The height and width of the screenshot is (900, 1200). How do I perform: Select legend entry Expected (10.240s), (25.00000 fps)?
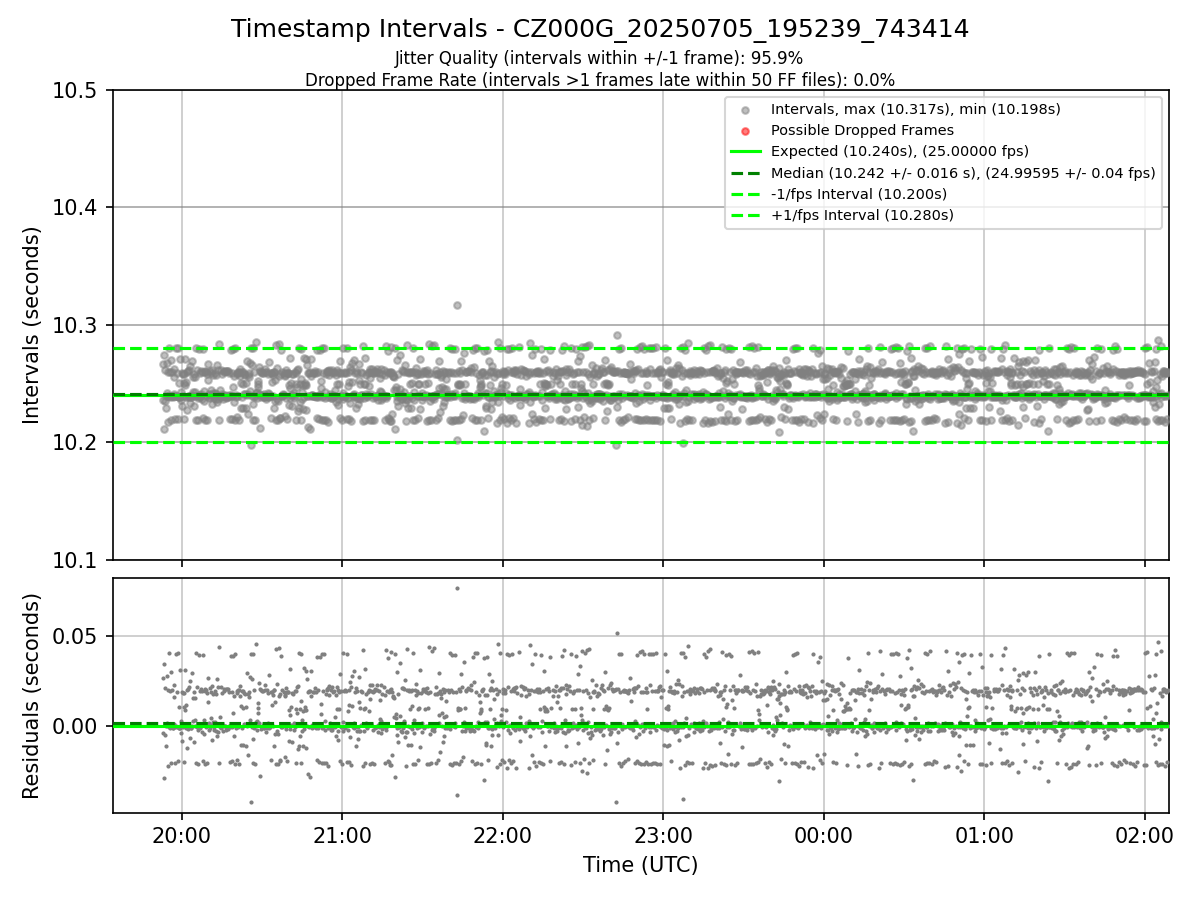click(900, 151)
